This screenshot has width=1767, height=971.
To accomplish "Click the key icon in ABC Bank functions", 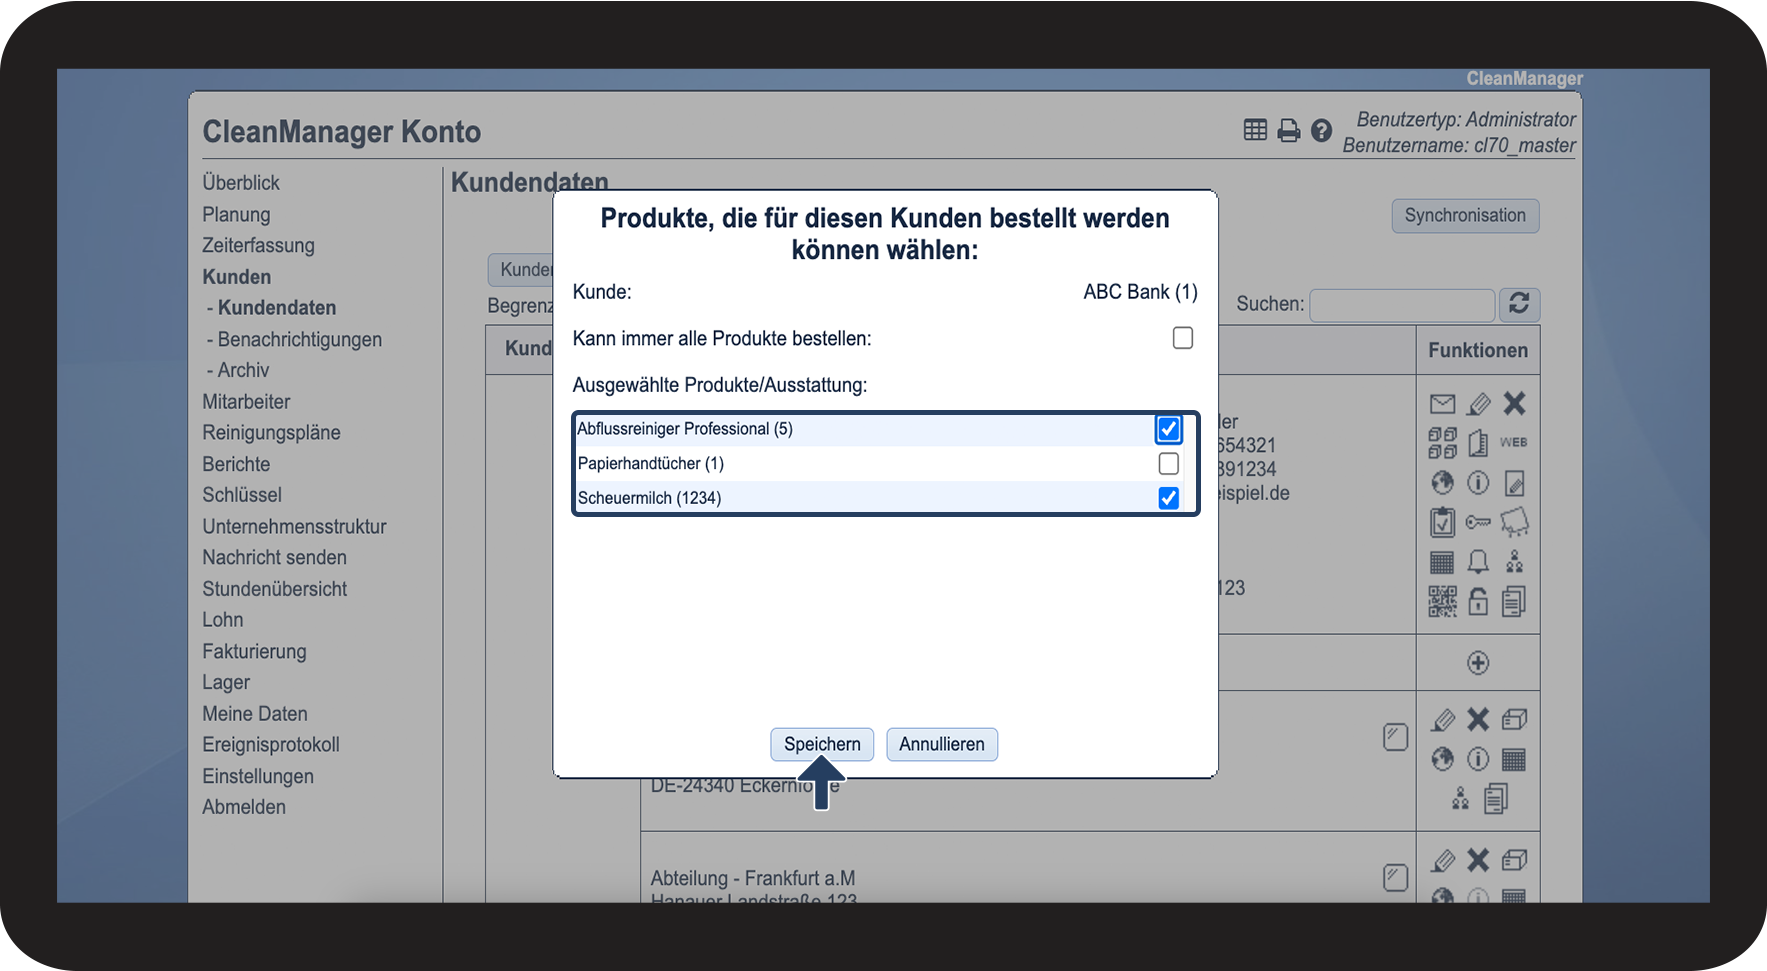I will 1478,522.
